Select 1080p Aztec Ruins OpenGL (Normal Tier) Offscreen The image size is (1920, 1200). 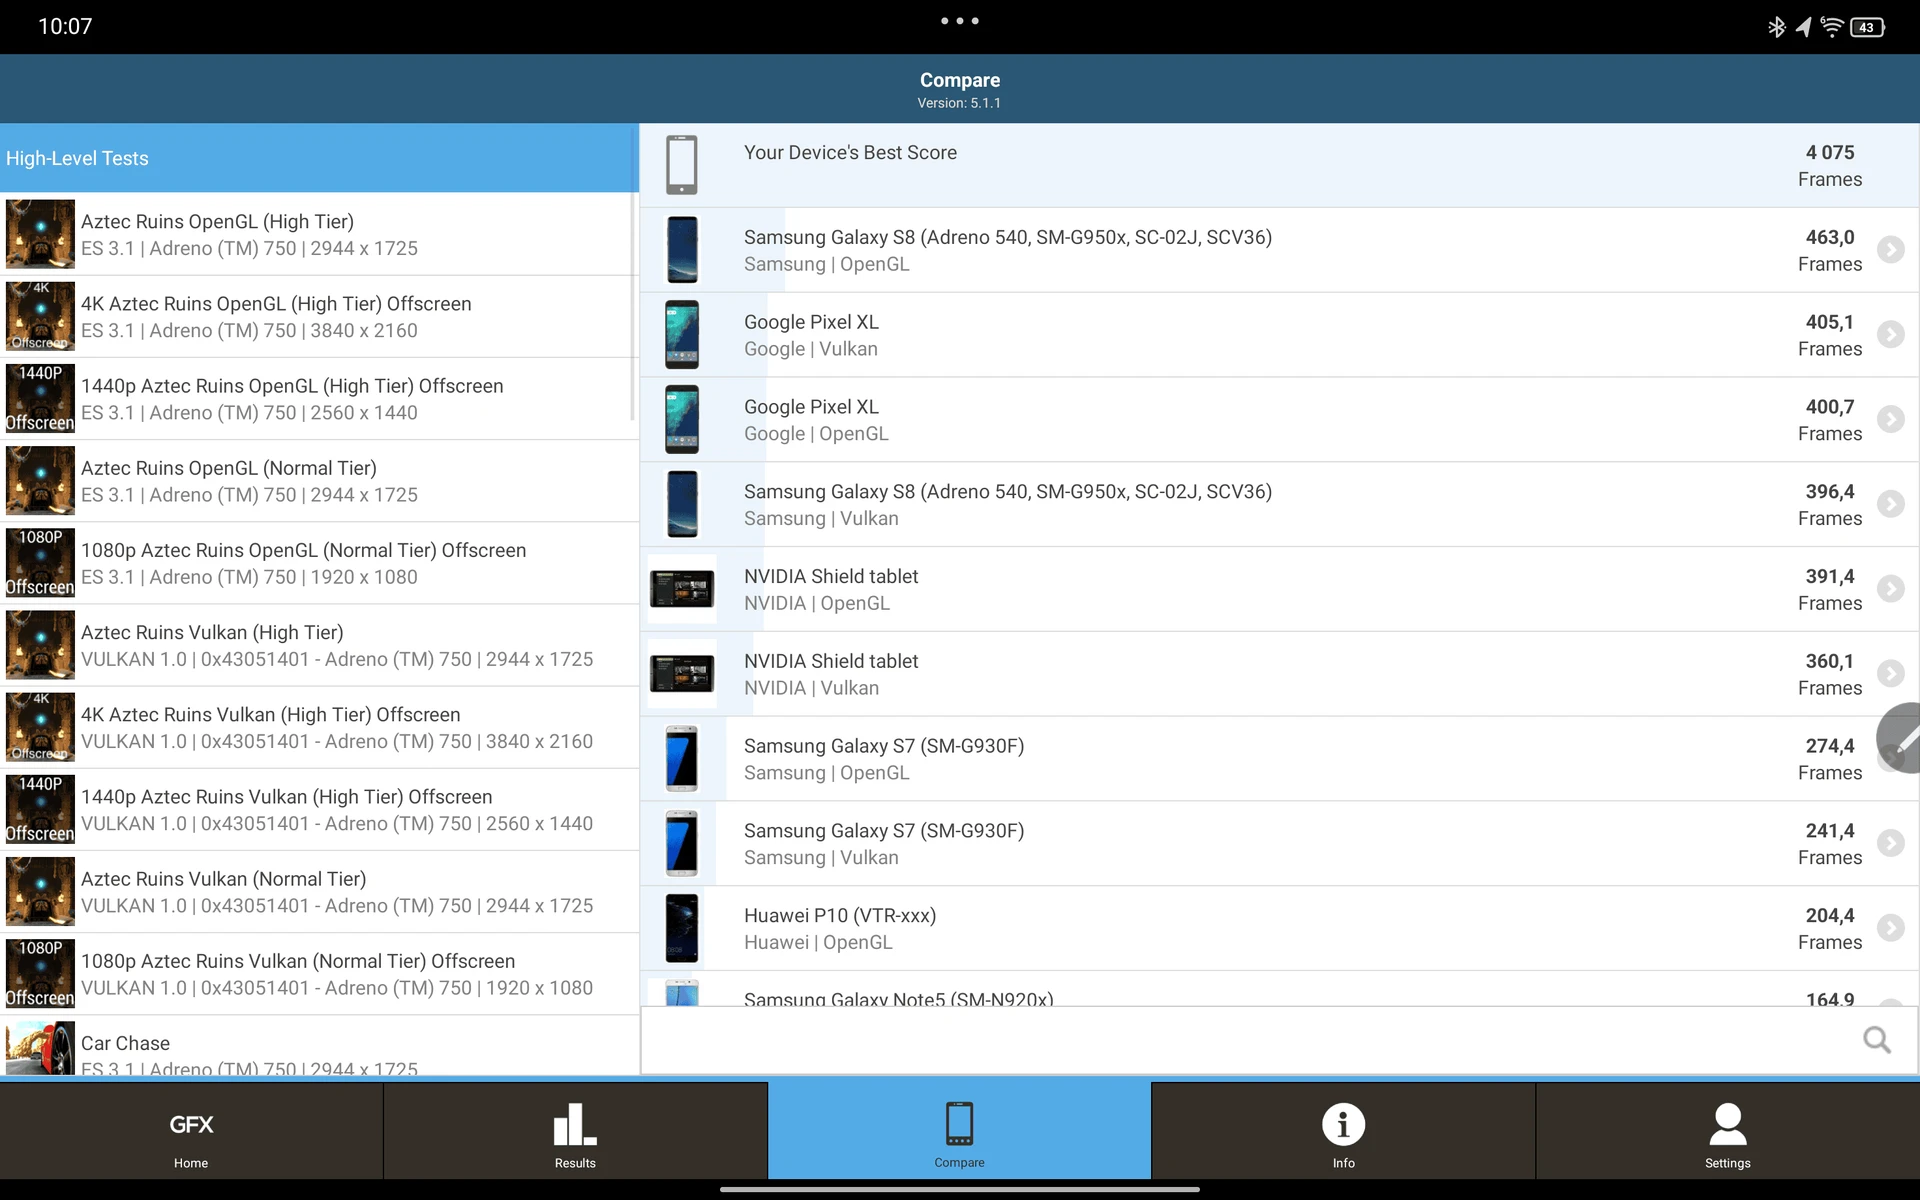pos(319,563)
